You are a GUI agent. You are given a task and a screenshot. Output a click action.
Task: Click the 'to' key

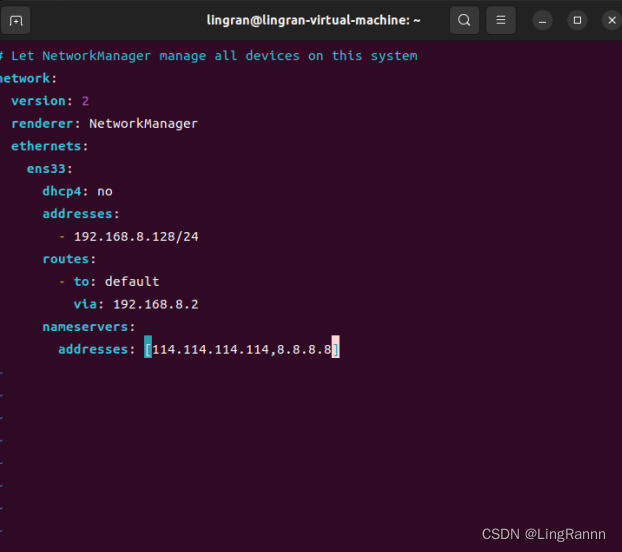81,282
